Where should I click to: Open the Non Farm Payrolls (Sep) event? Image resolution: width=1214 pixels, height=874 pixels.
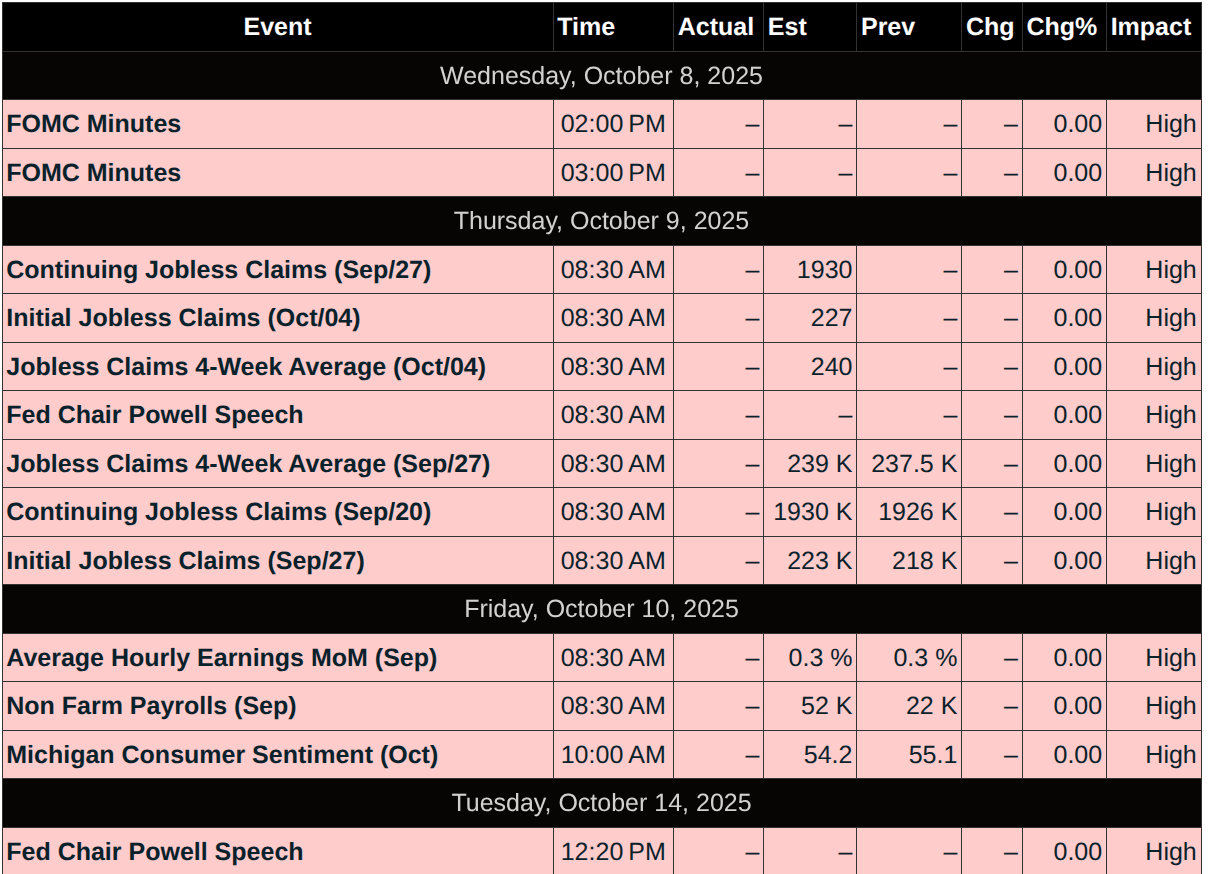[152, 706]
